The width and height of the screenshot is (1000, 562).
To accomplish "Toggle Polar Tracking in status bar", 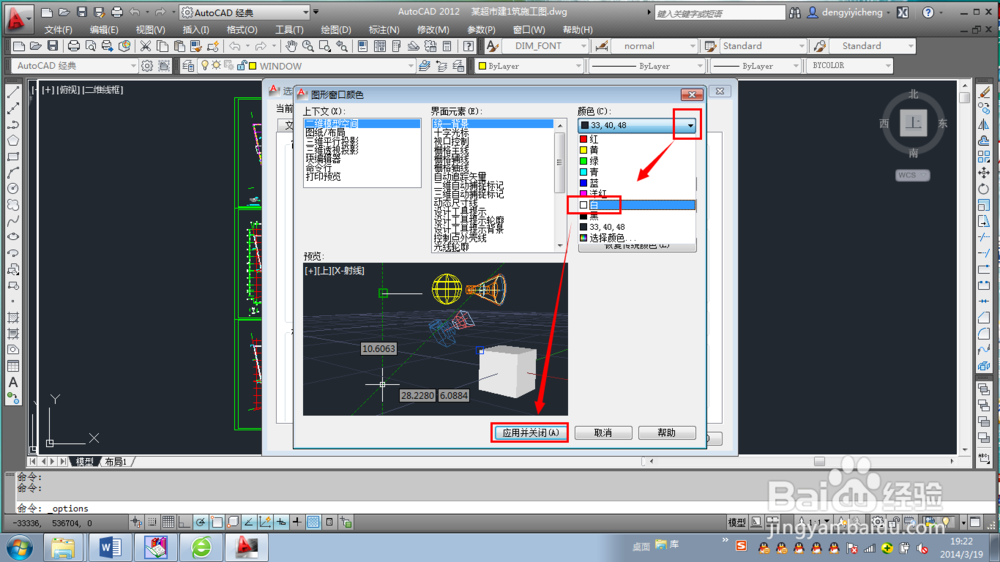I will click(200, 522).
